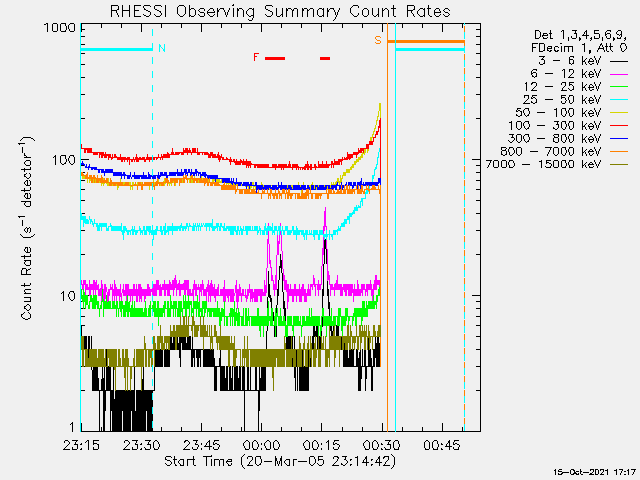
Task: Select the 25 - 50 keV legend label
Action: [562, 100]
